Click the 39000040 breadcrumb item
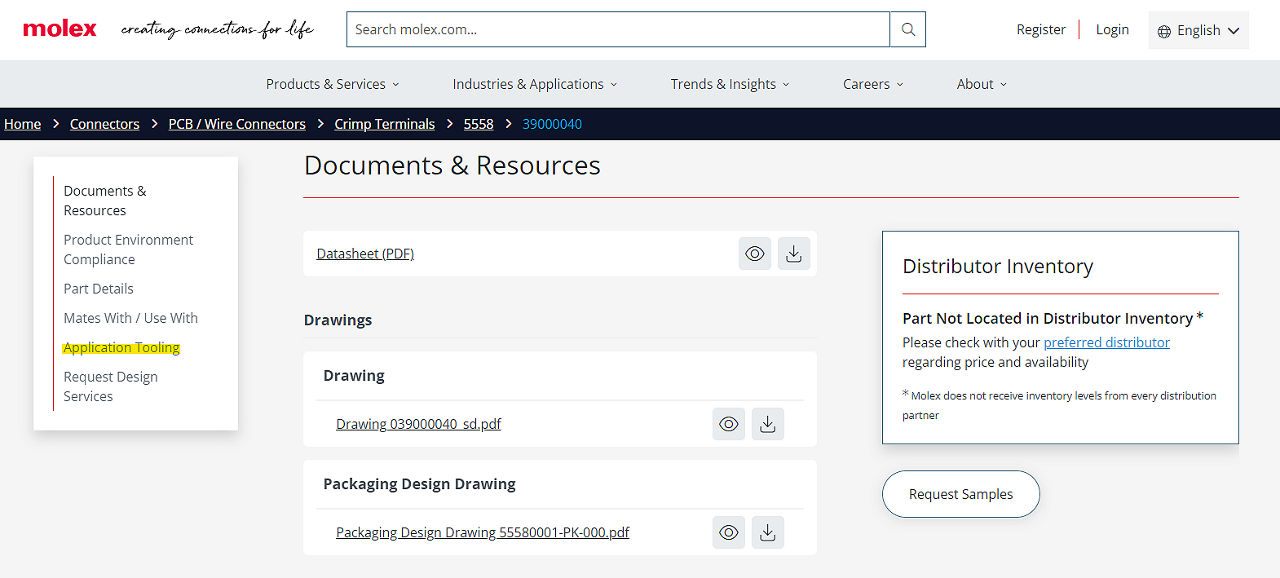 point(552,124)
